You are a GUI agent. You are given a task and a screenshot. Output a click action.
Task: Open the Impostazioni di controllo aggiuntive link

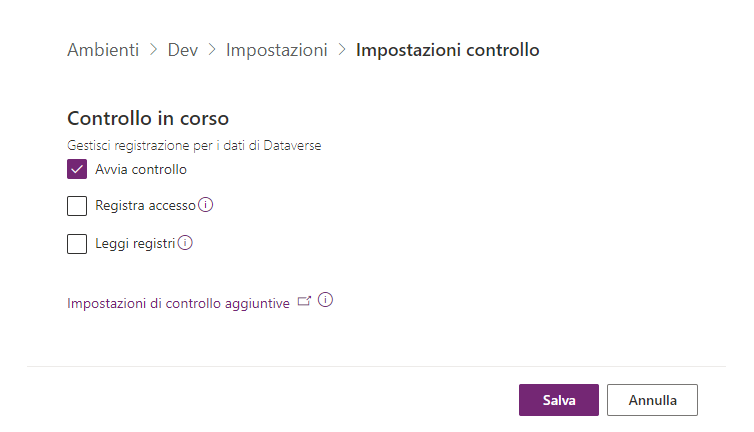pyautogui.click(x=178, y=302)
